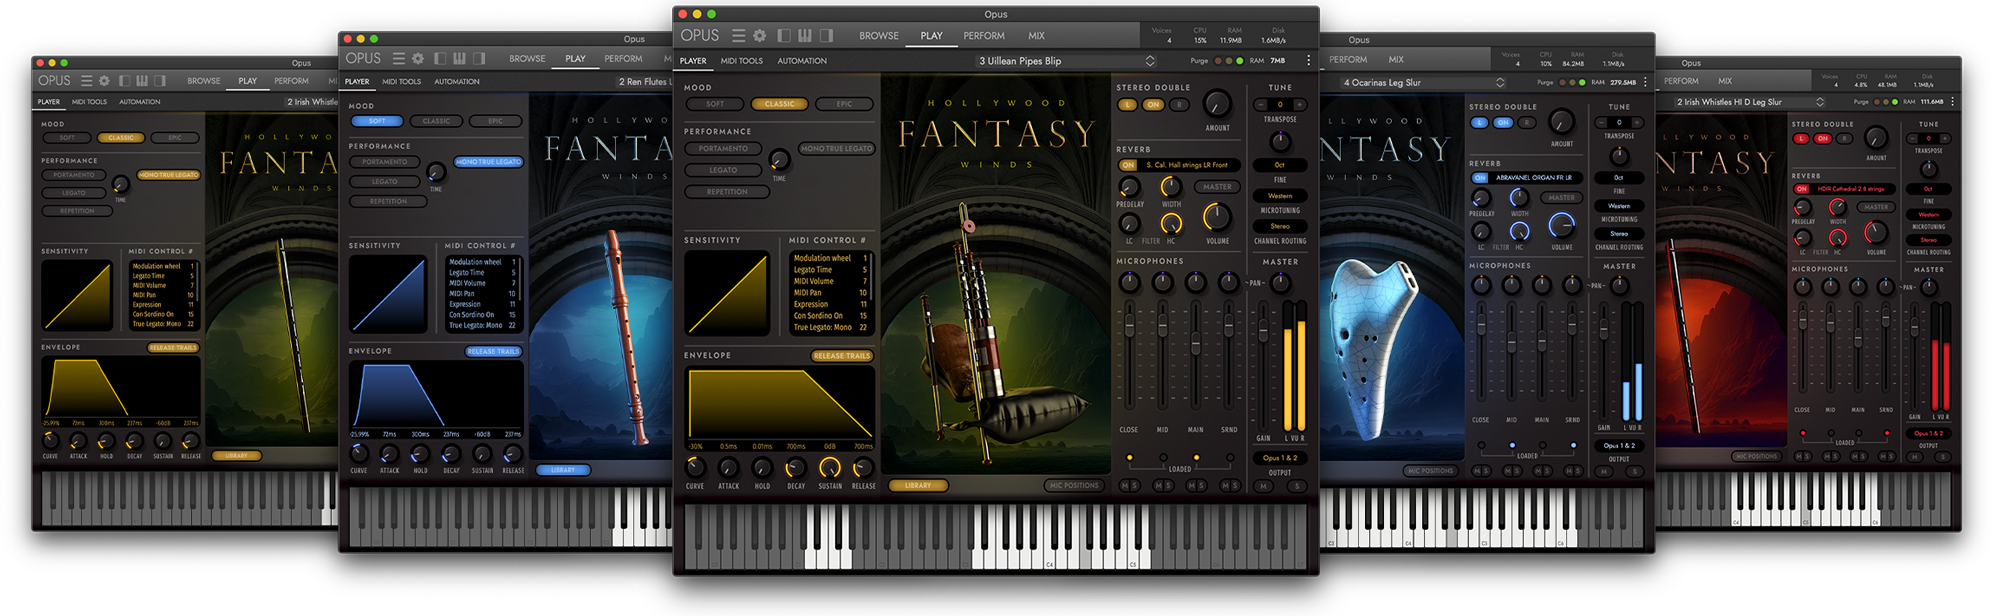Screen dimensions: 2000x616
Task: Open the MIDI Tools sub-tab in center window
Action: (x=742, y=61)
